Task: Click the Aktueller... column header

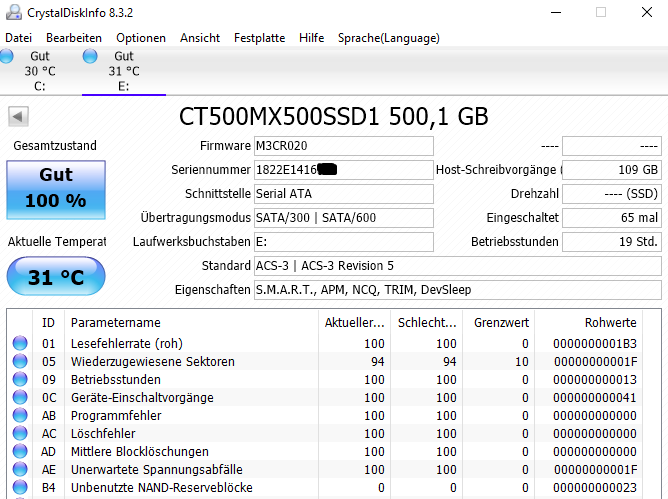Action: coord(354,323)
